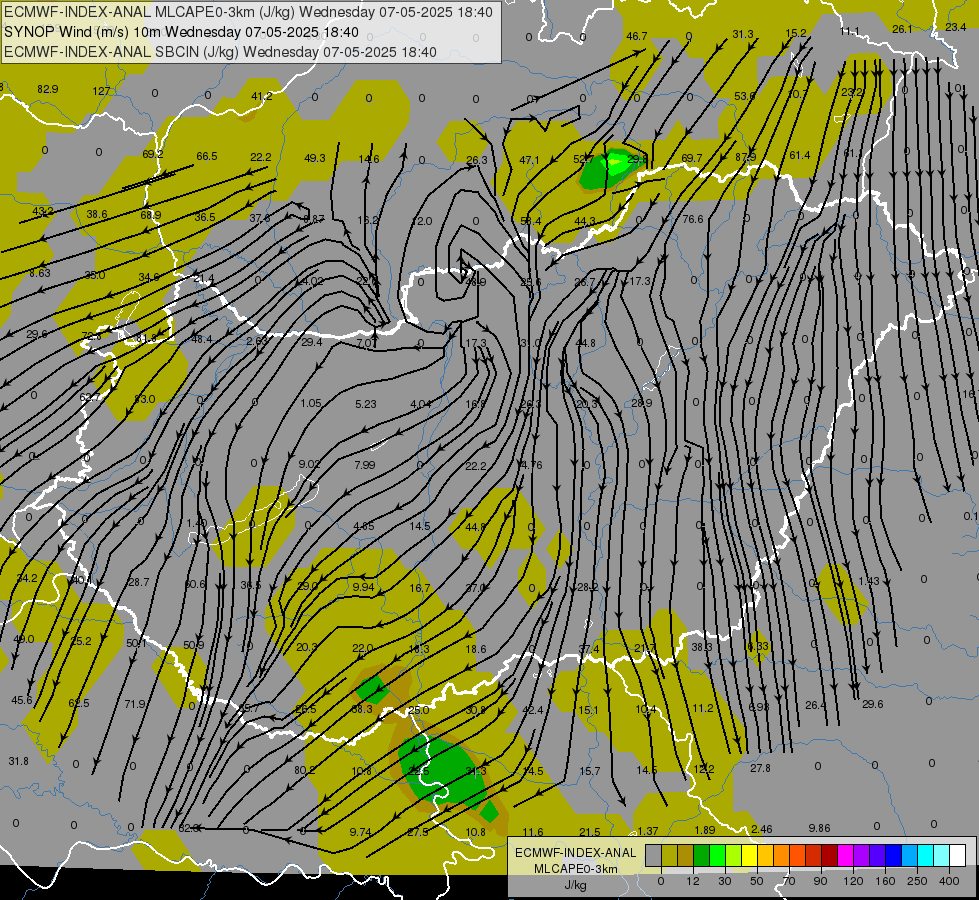
Task: Click the legend tick label 70
Action: point(789,881)
